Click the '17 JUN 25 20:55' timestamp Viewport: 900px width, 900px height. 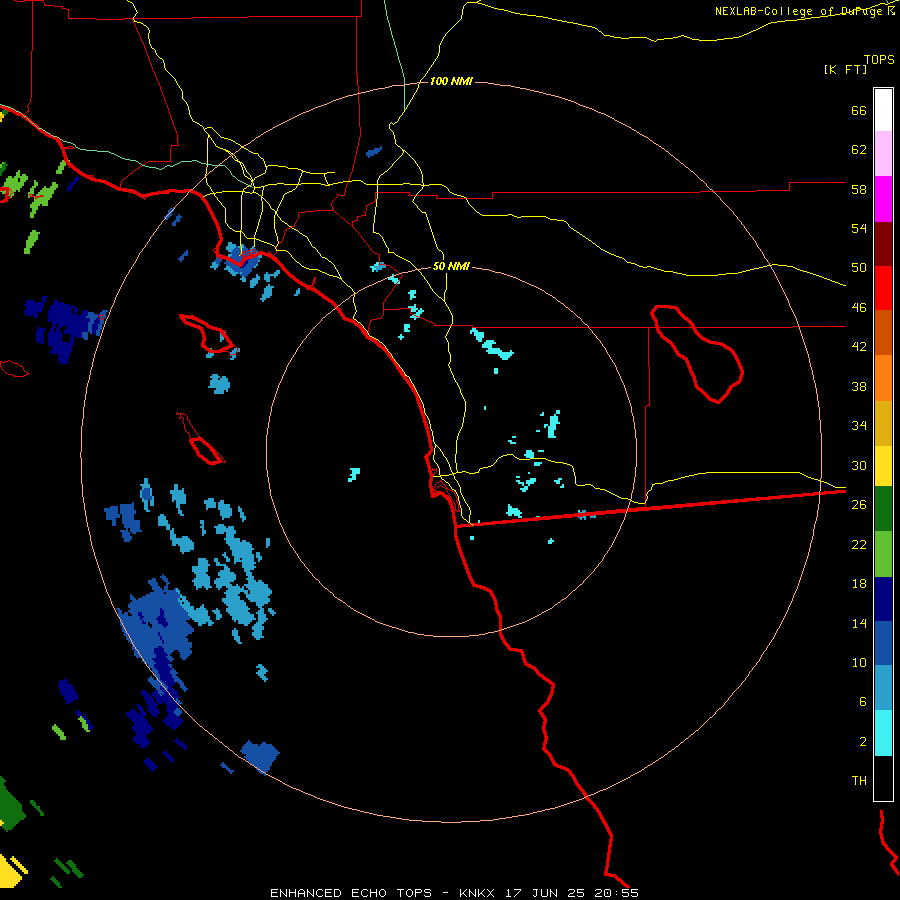tap(572, 893)
